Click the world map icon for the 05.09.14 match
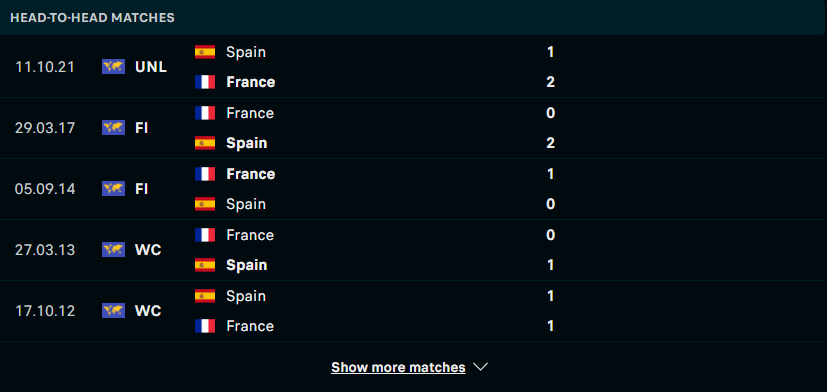The height and width of the screenshot is (392, 827). 113,189
